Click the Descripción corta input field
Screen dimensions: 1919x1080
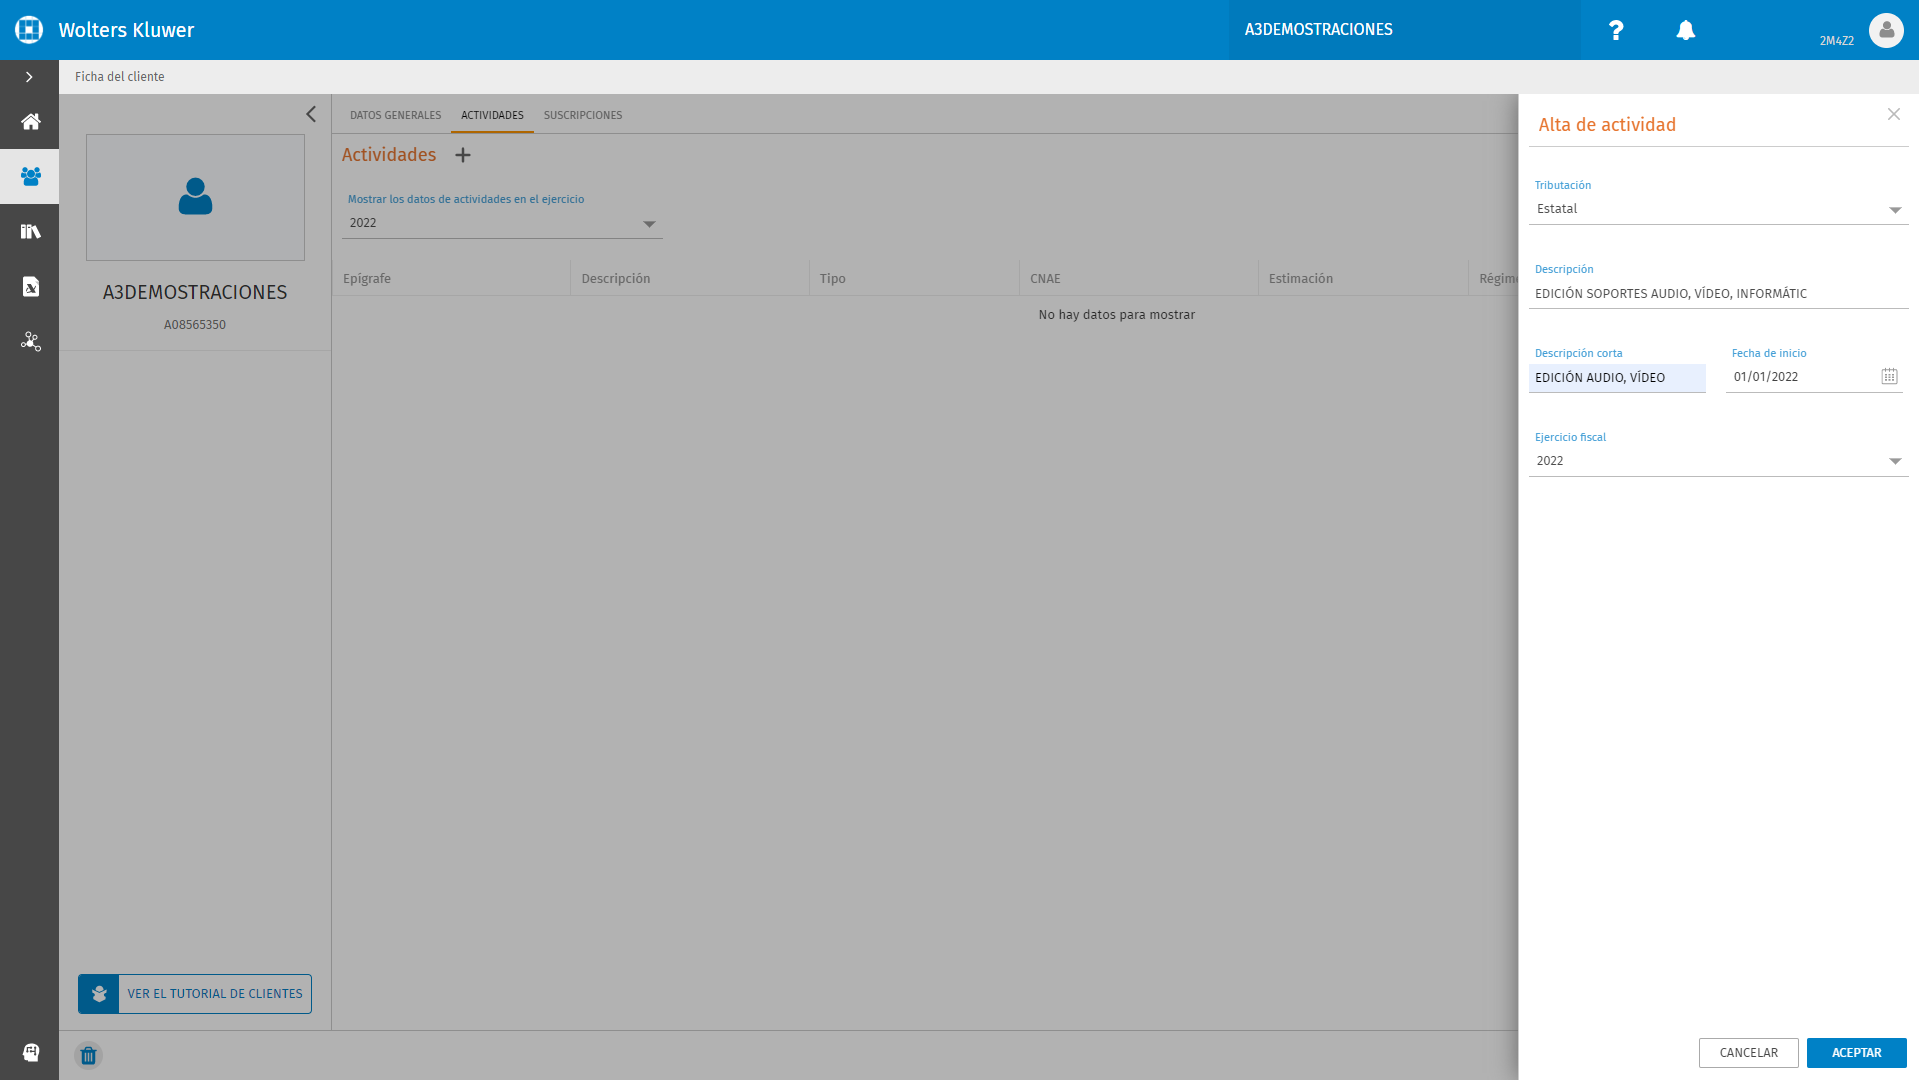pyautogui.click(x=1617, y=378)
